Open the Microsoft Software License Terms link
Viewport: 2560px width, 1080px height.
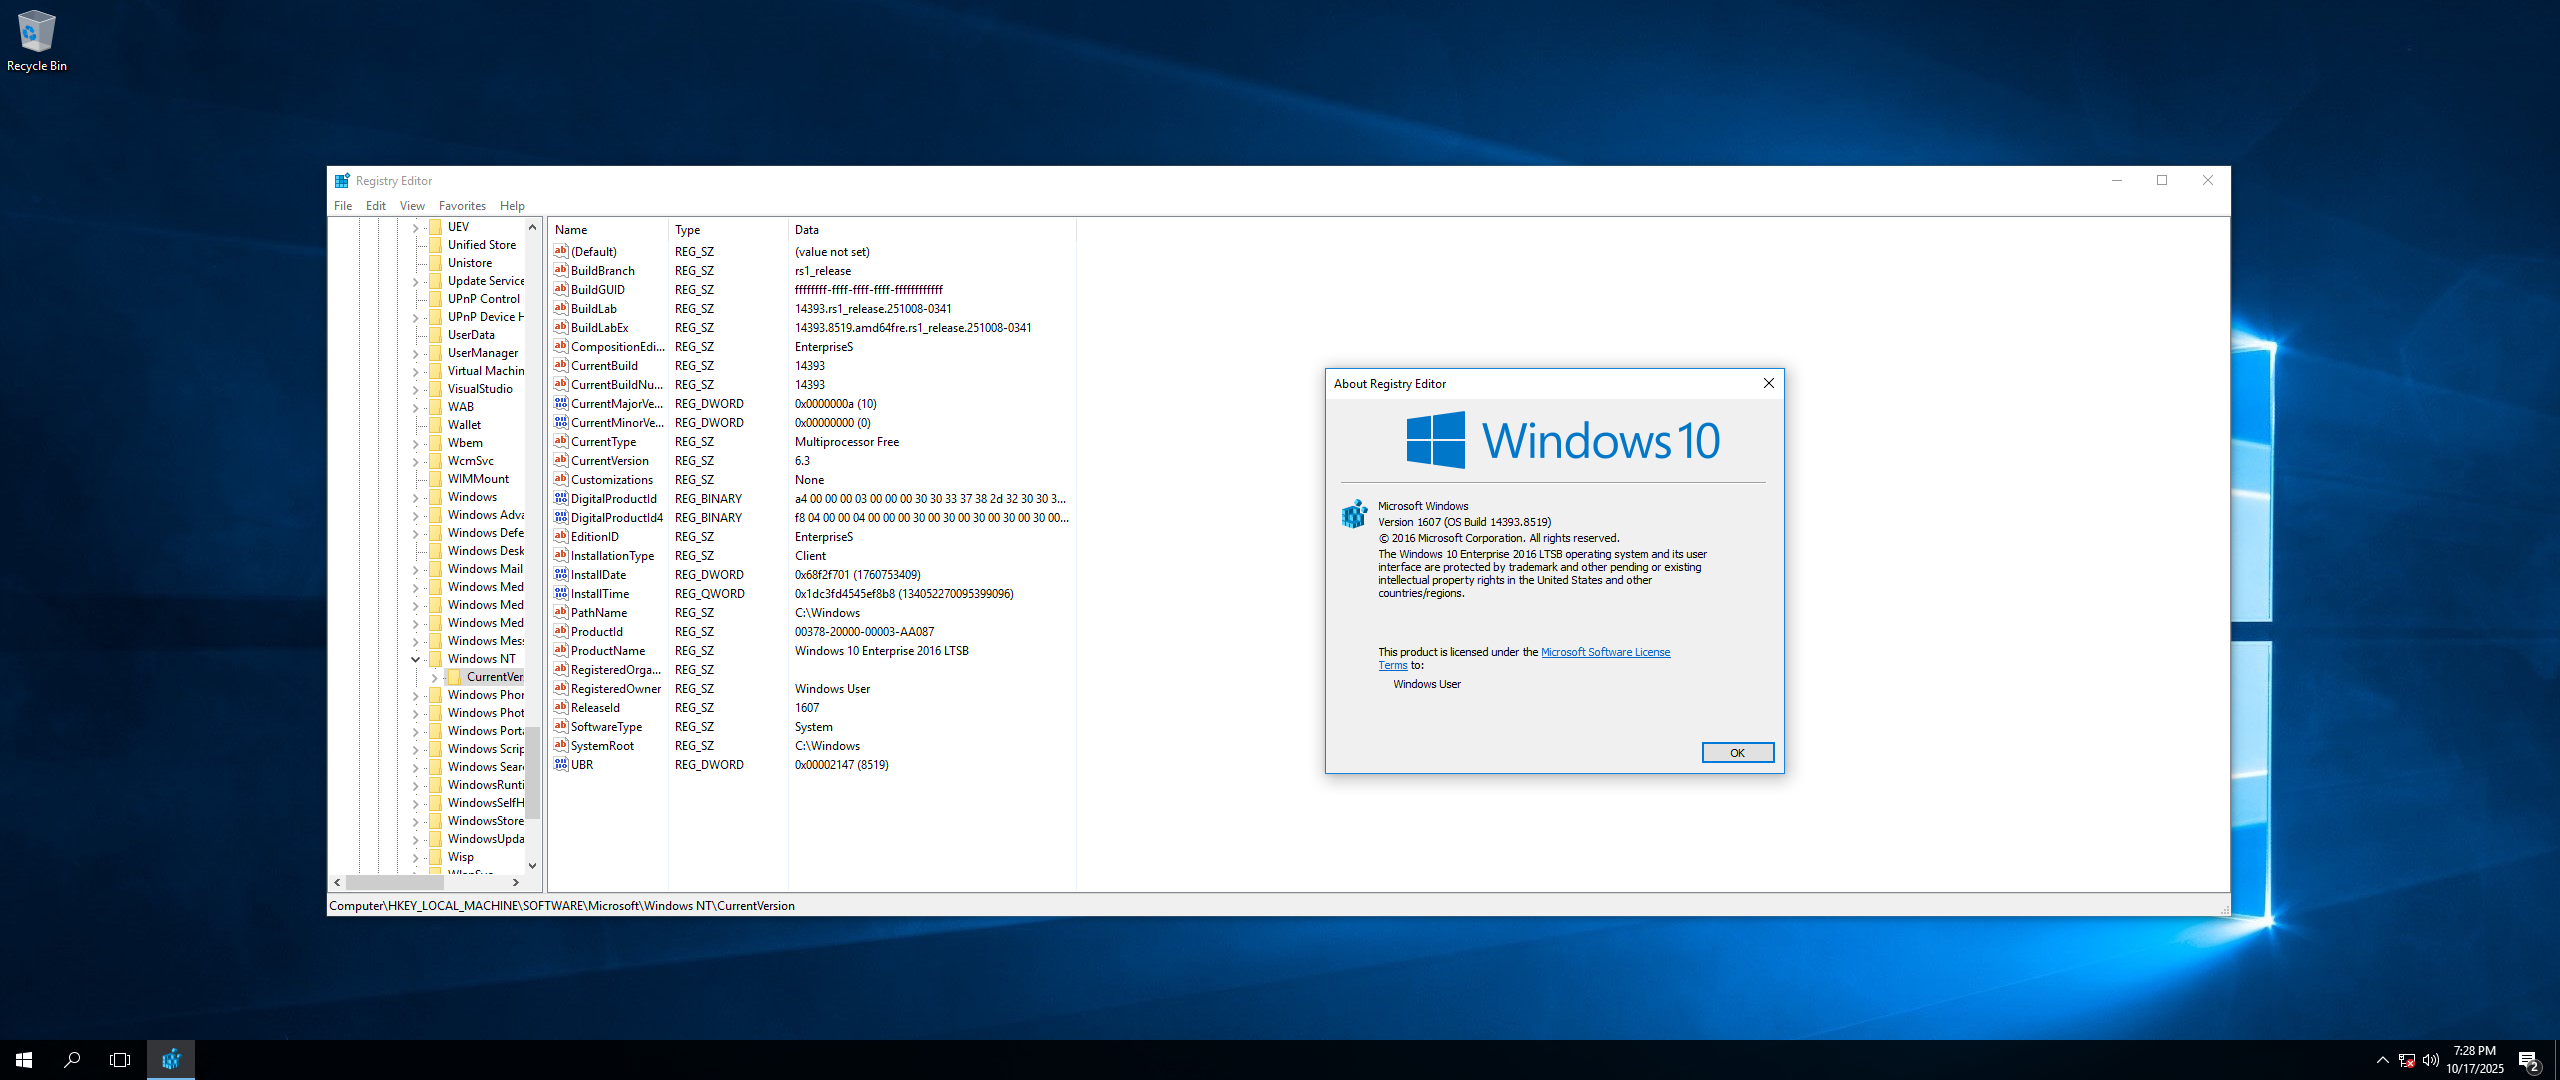[x=1604, y=652]
